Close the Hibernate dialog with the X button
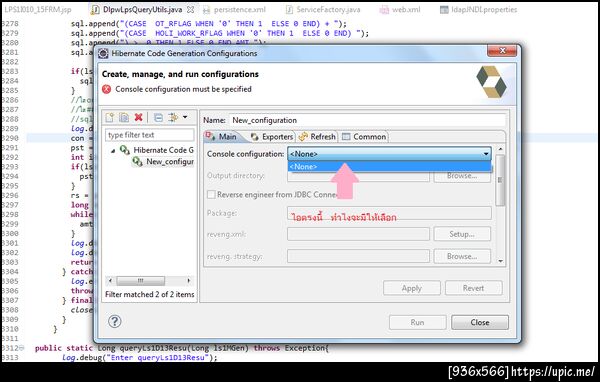 [x=502, y=51]
